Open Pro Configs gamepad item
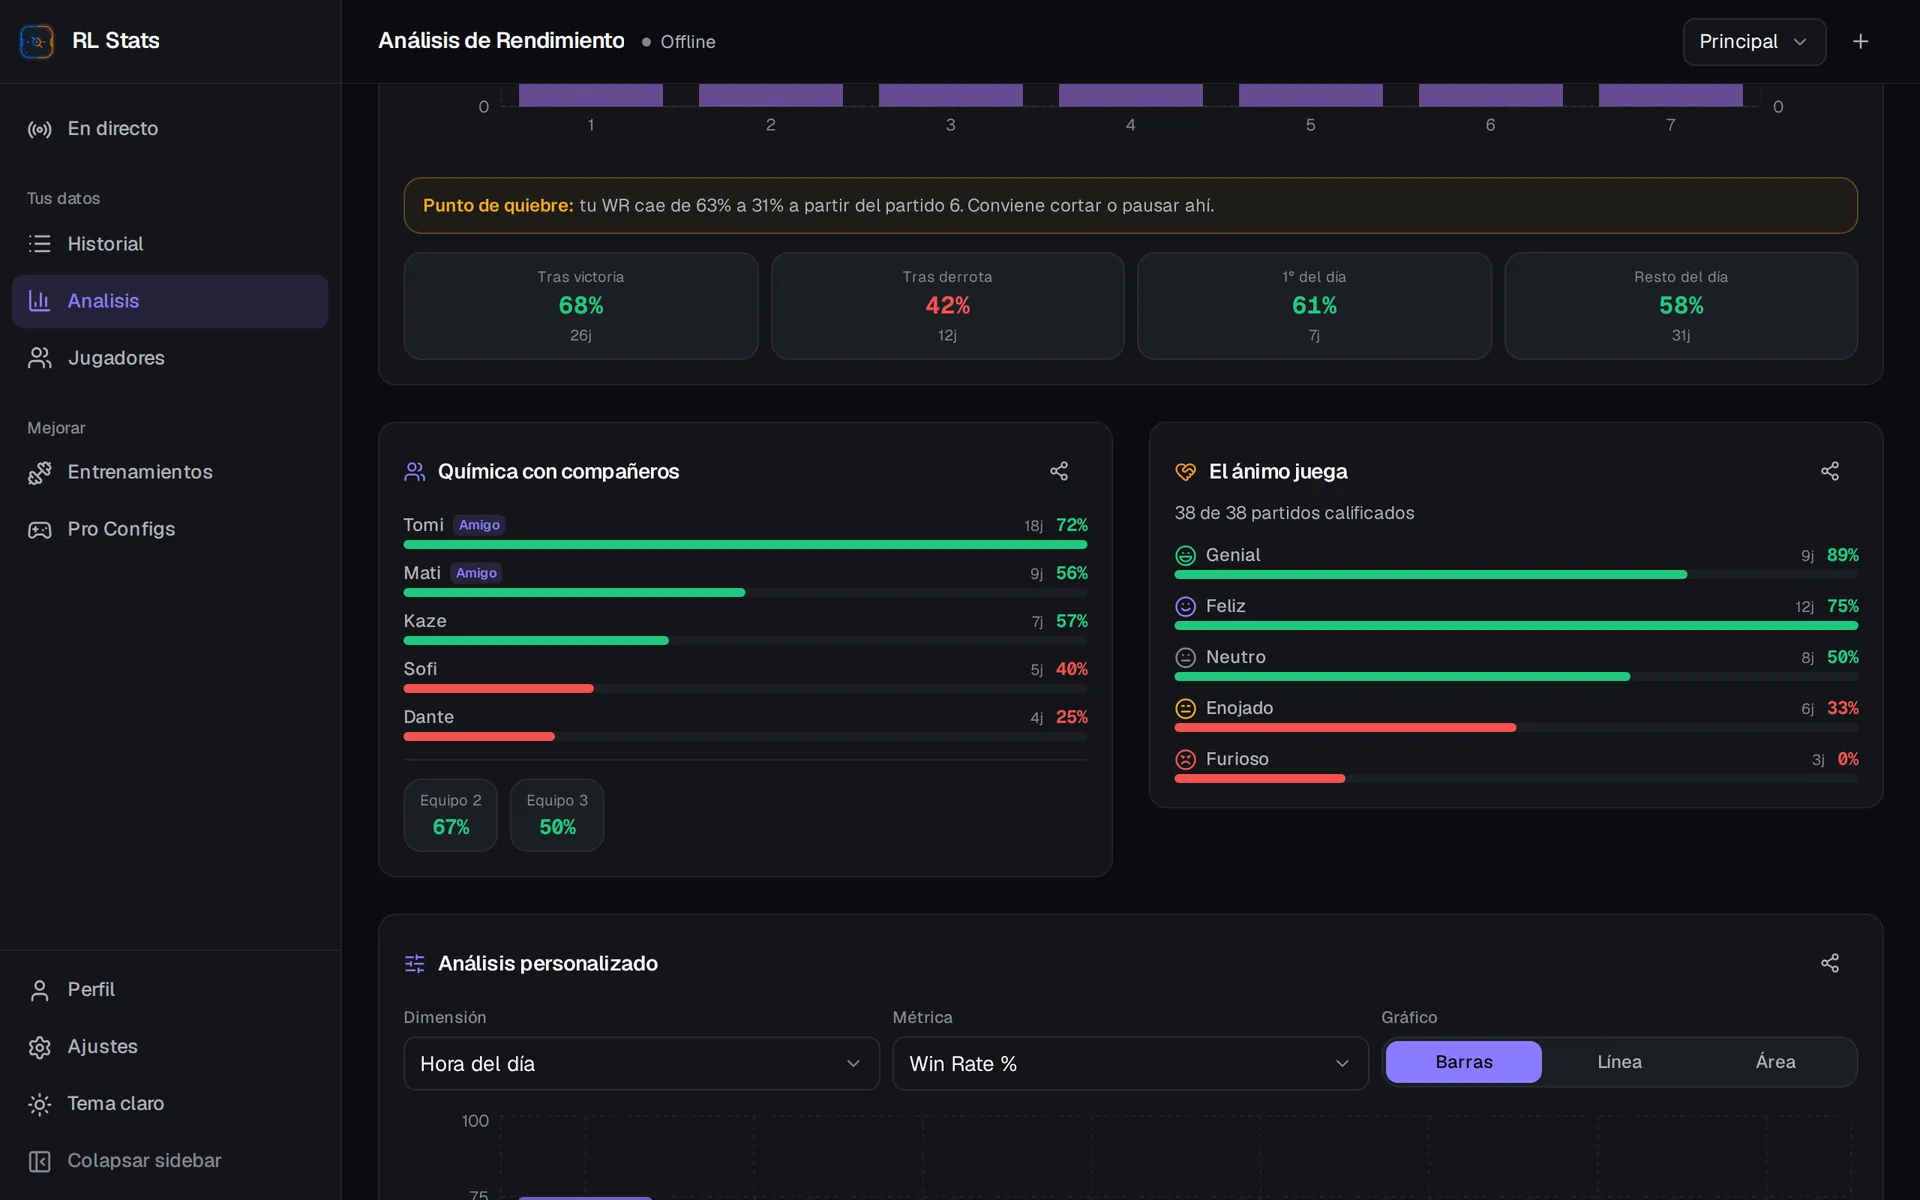This screenshot has width=1920, height=1200. pos(170,529)
